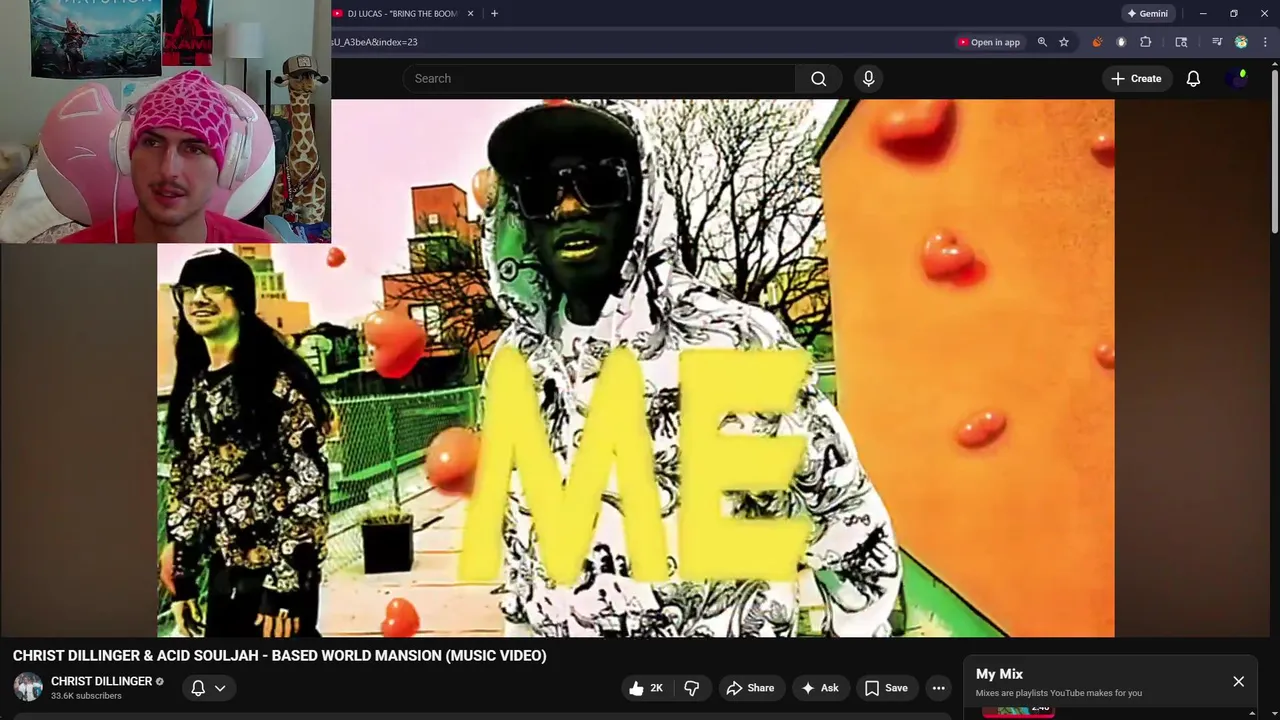Expand subscription notification options chevron
The image size is (1280, 720).
pos(220,688)
